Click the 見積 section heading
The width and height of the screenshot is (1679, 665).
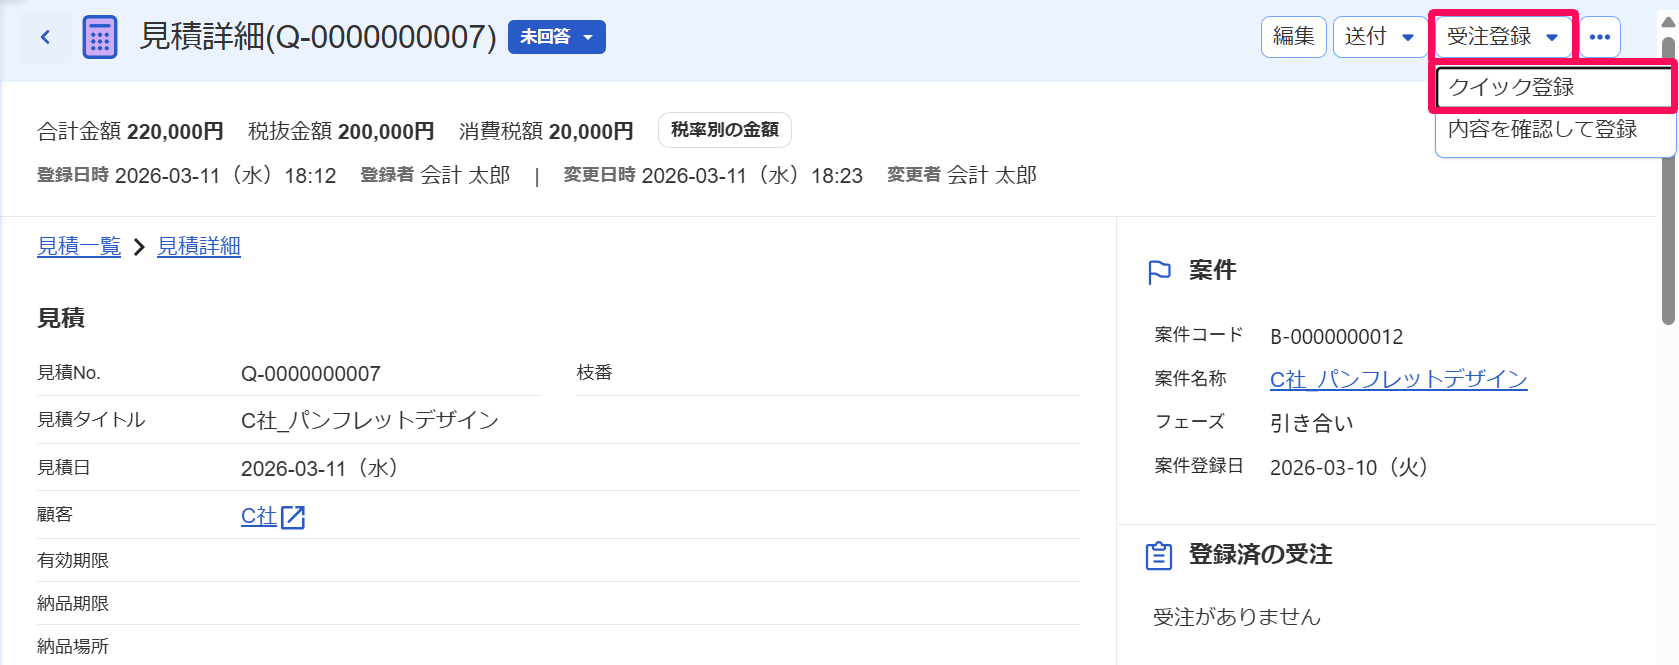click(61, 318)
